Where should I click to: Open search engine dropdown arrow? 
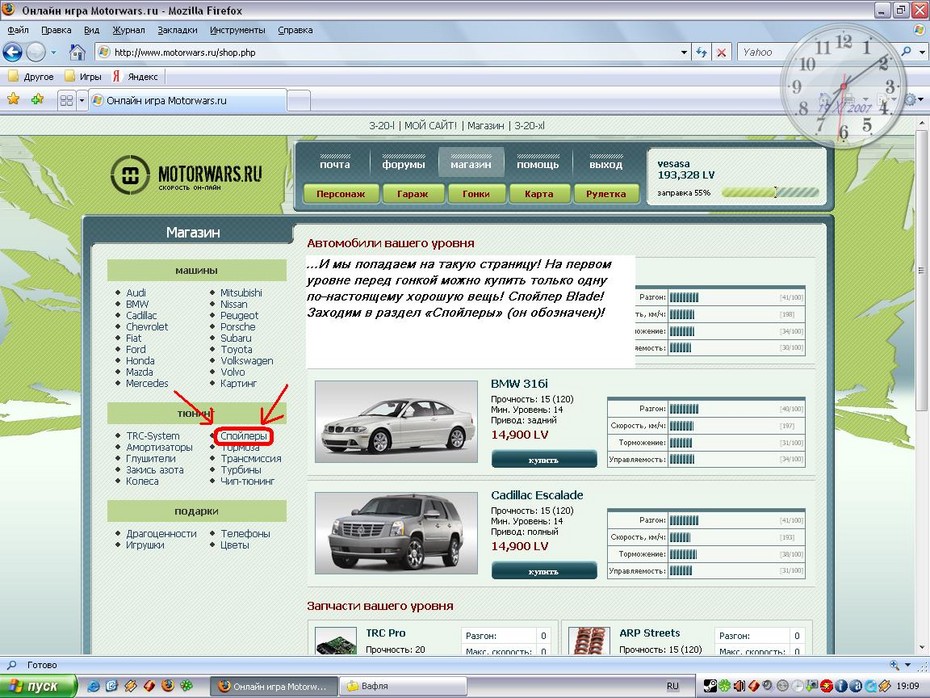(x=922, y=52)
